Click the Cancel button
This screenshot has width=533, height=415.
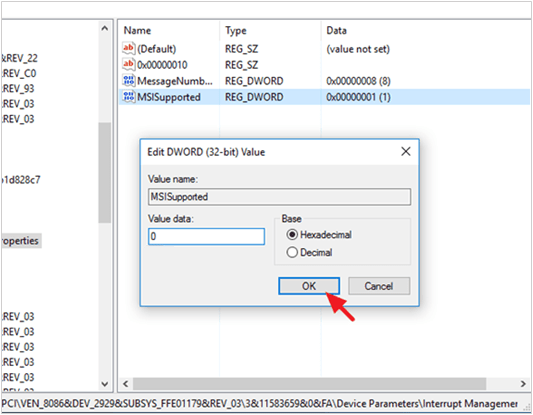tap(379, 286)
